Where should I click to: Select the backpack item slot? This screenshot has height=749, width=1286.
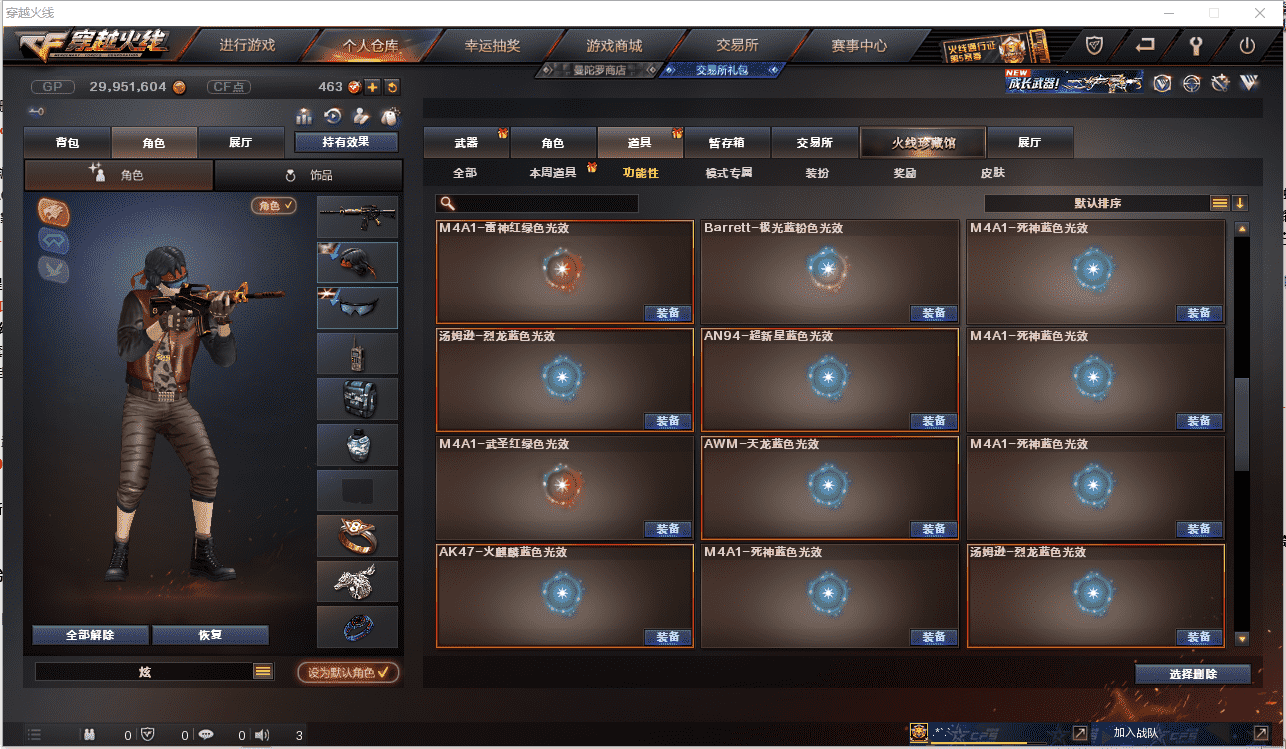coord(357,399)
